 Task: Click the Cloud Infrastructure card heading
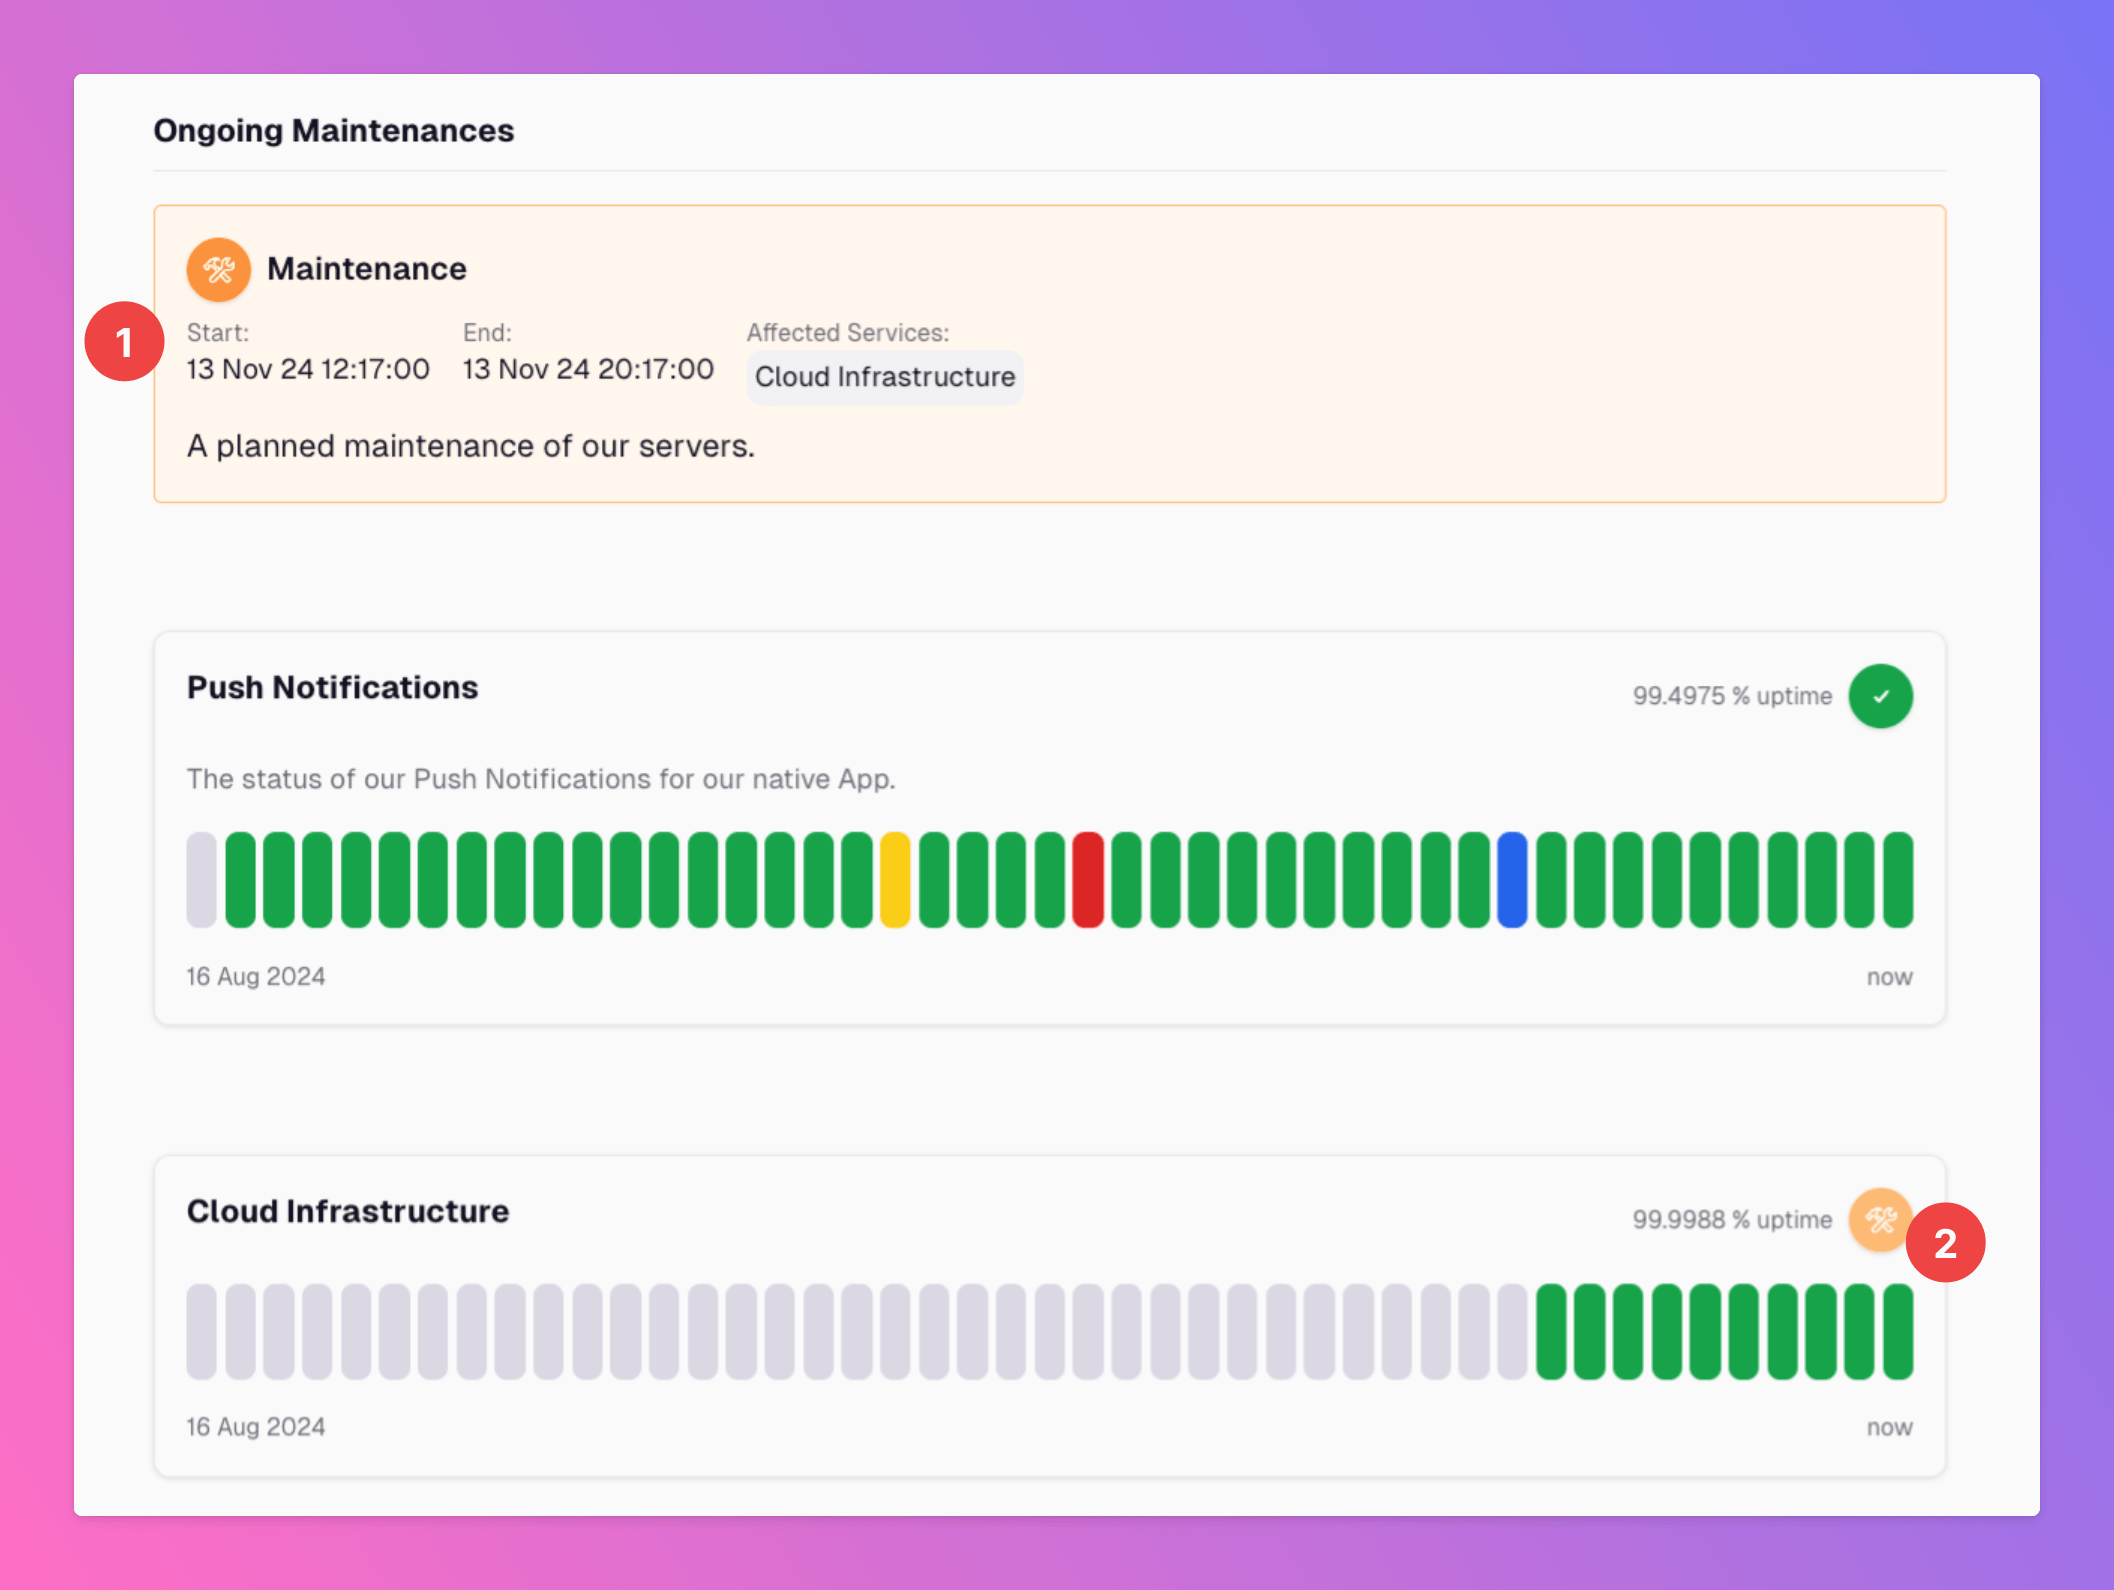(348, 1211)
